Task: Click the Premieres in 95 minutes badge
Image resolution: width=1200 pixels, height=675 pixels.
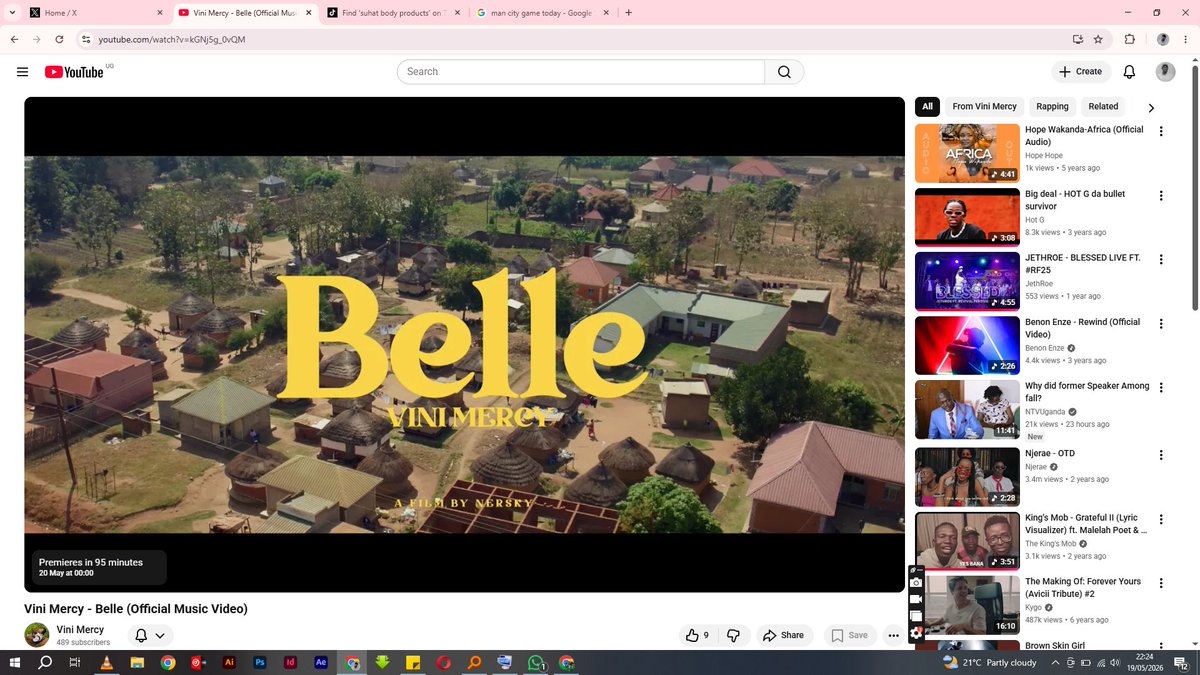Action: pyautogui.click(x=99, y=567)
